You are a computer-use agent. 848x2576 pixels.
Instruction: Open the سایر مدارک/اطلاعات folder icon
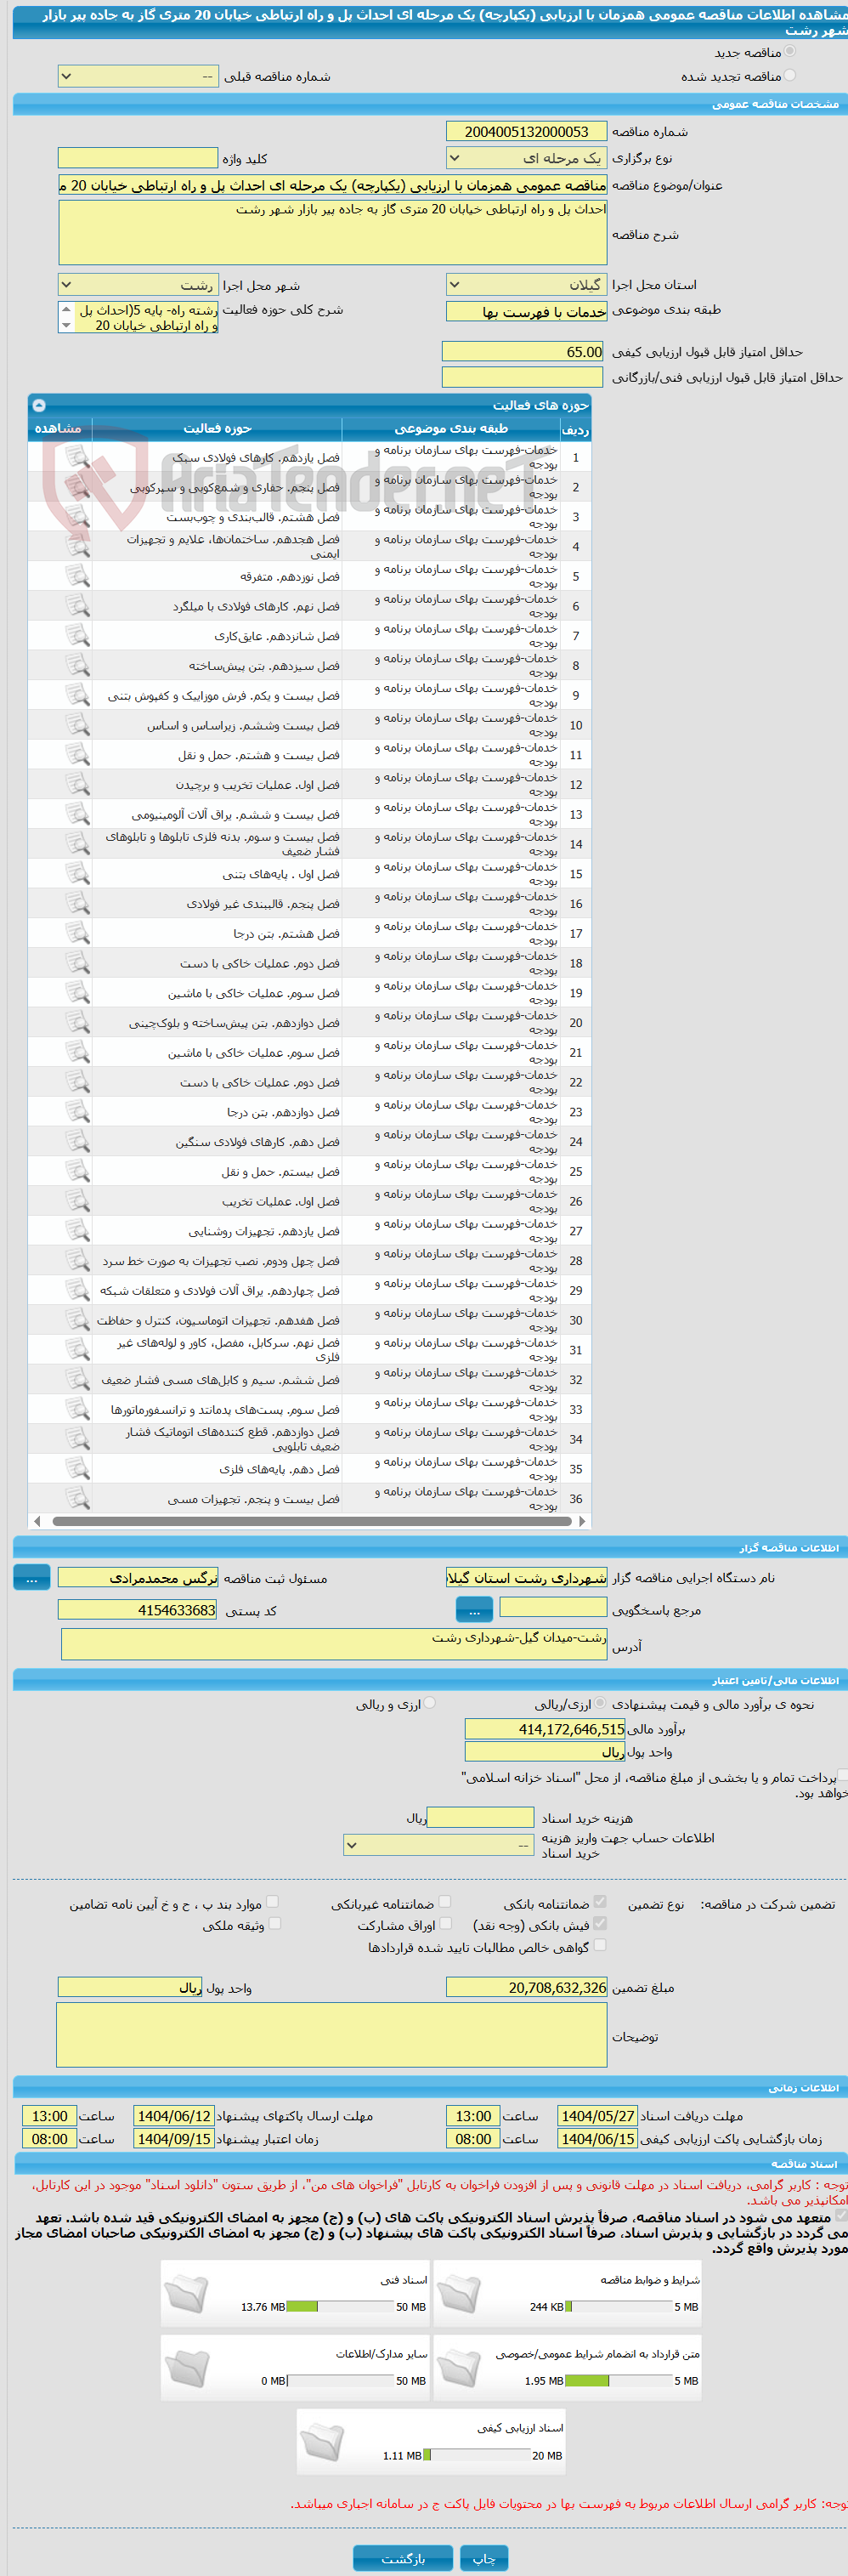pos(187,2368)
